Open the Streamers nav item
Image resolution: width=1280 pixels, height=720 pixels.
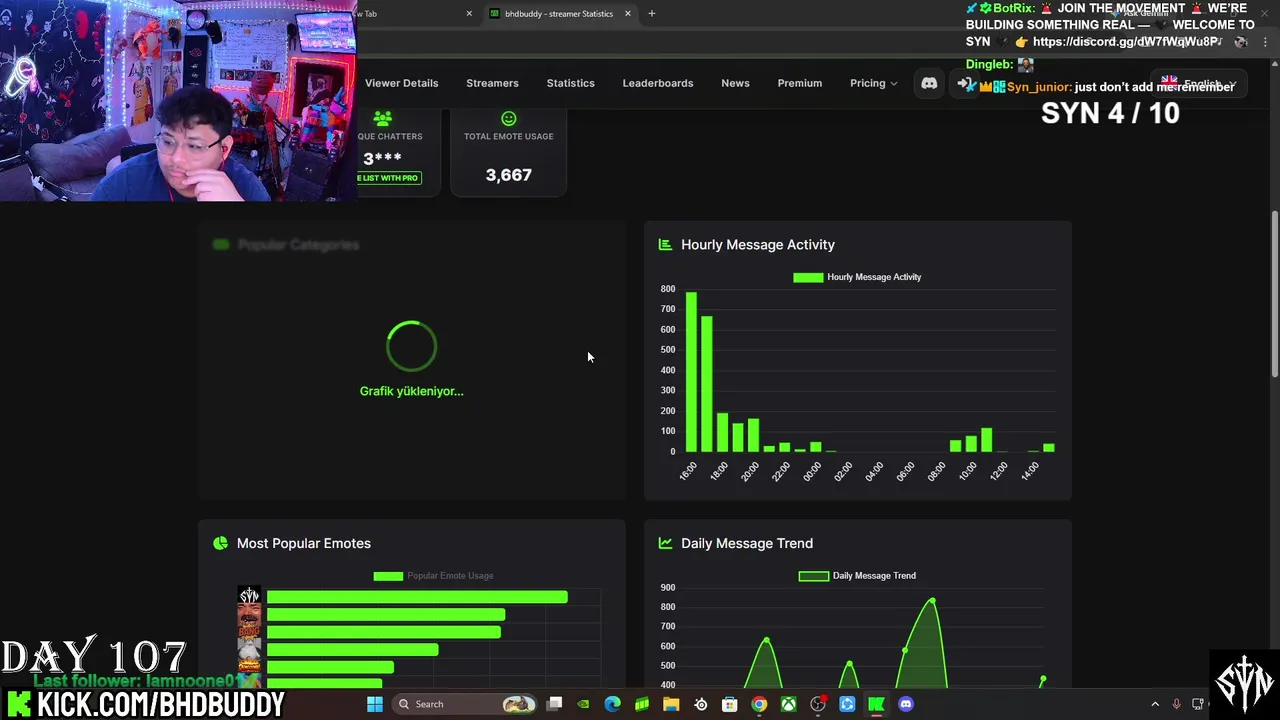492,83
